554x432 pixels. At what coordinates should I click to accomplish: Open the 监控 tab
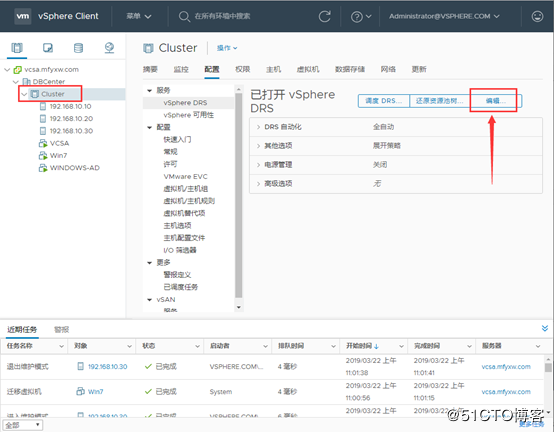181,69
